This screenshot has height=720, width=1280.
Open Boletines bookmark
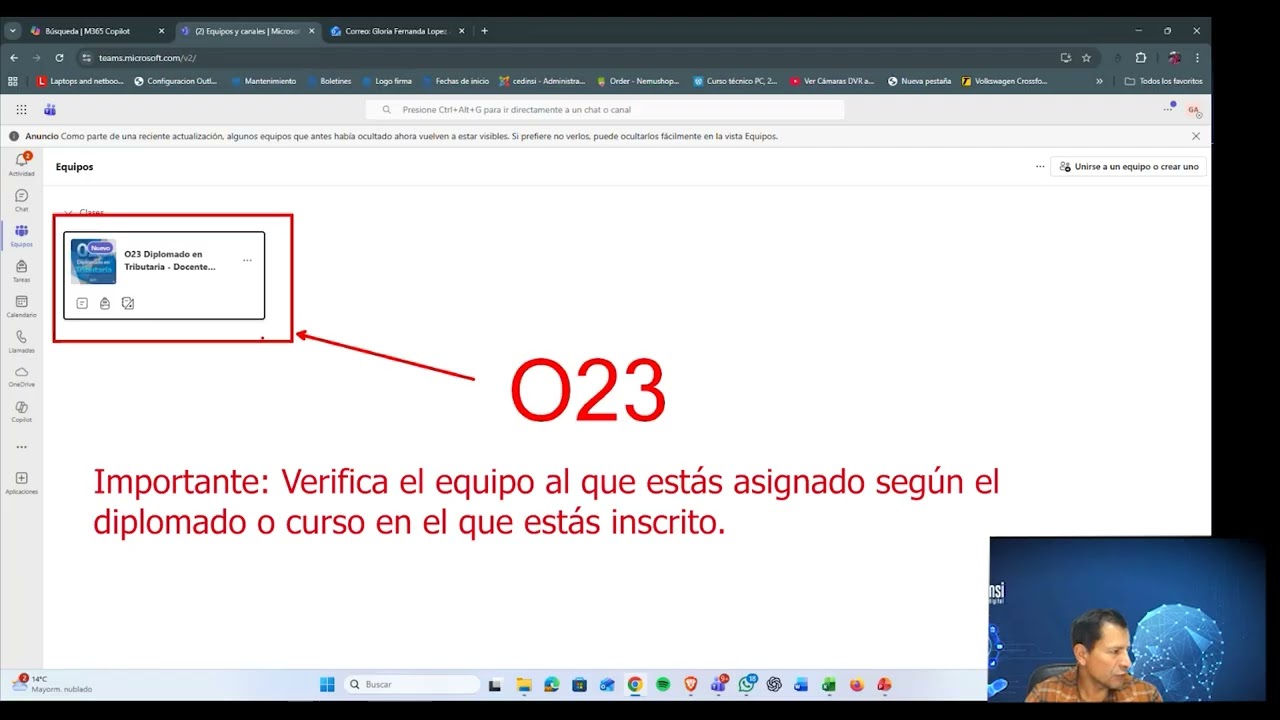click(329, 81)
